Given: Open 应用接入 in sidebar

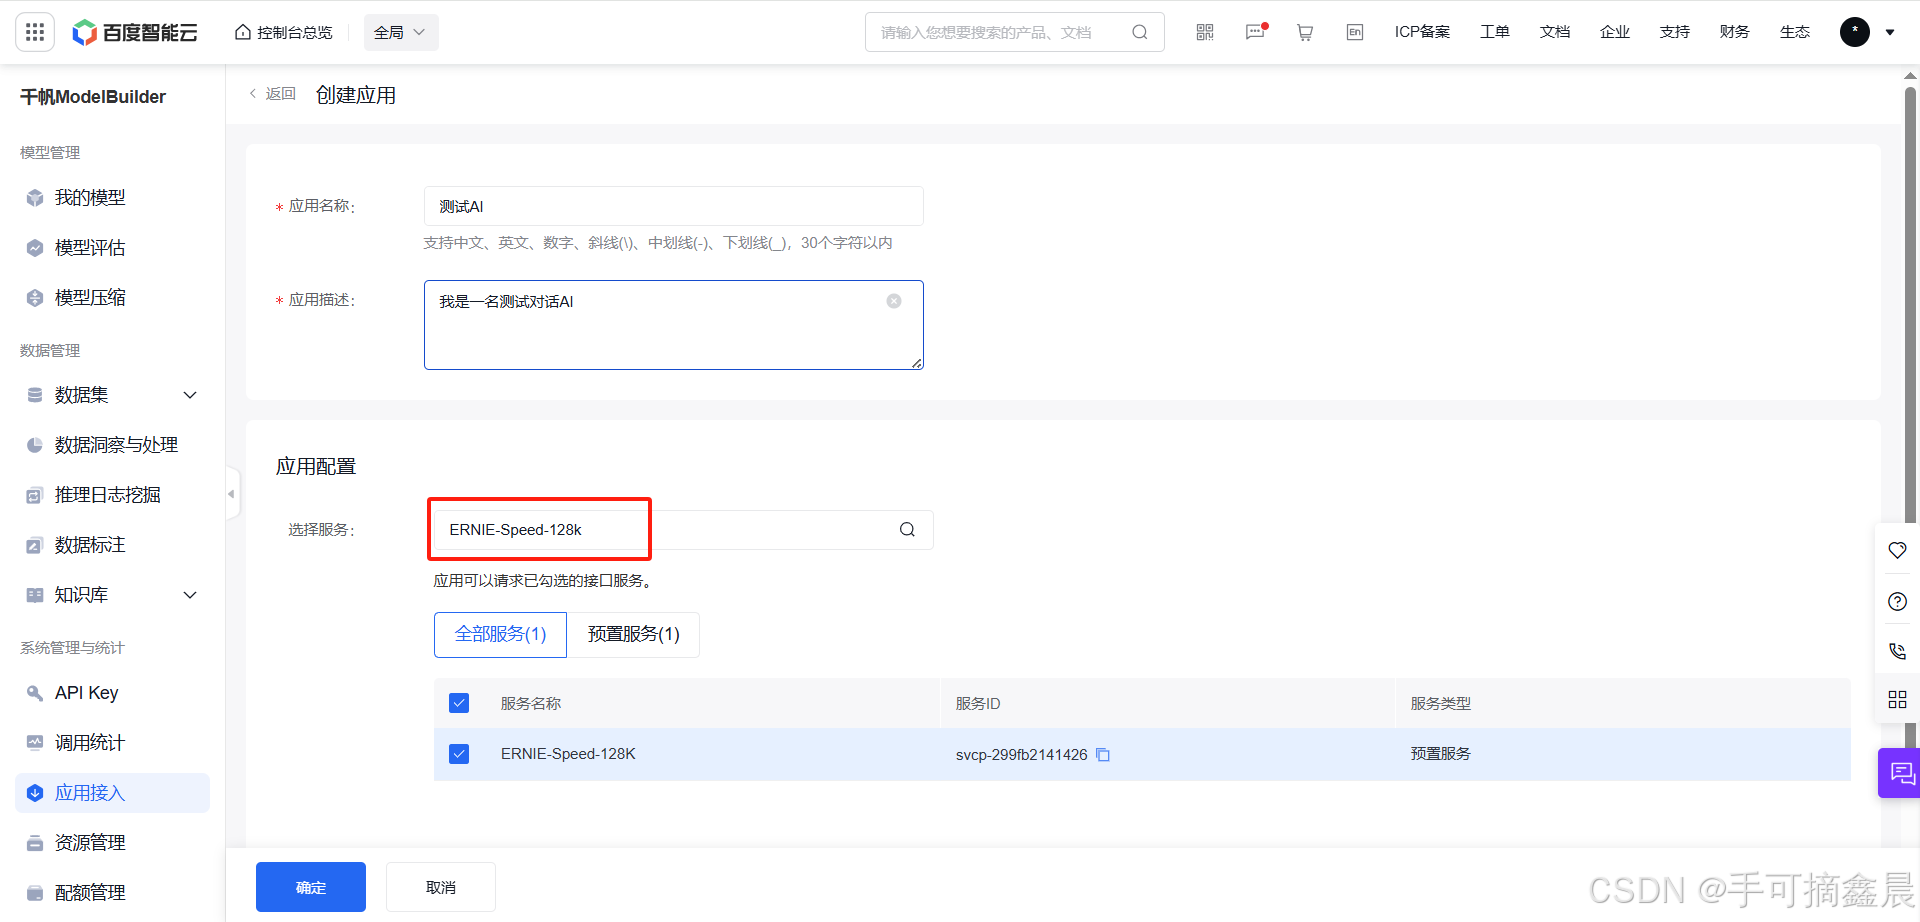Looking at the screenshot, I should (x=112, y=793).
